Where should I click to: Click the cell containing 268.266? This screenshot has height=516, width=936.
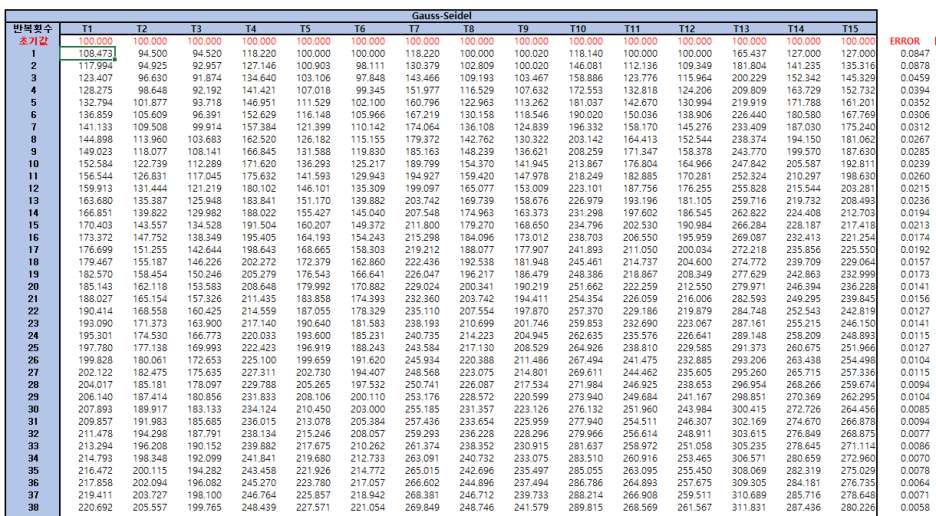(x=795, y=385)
